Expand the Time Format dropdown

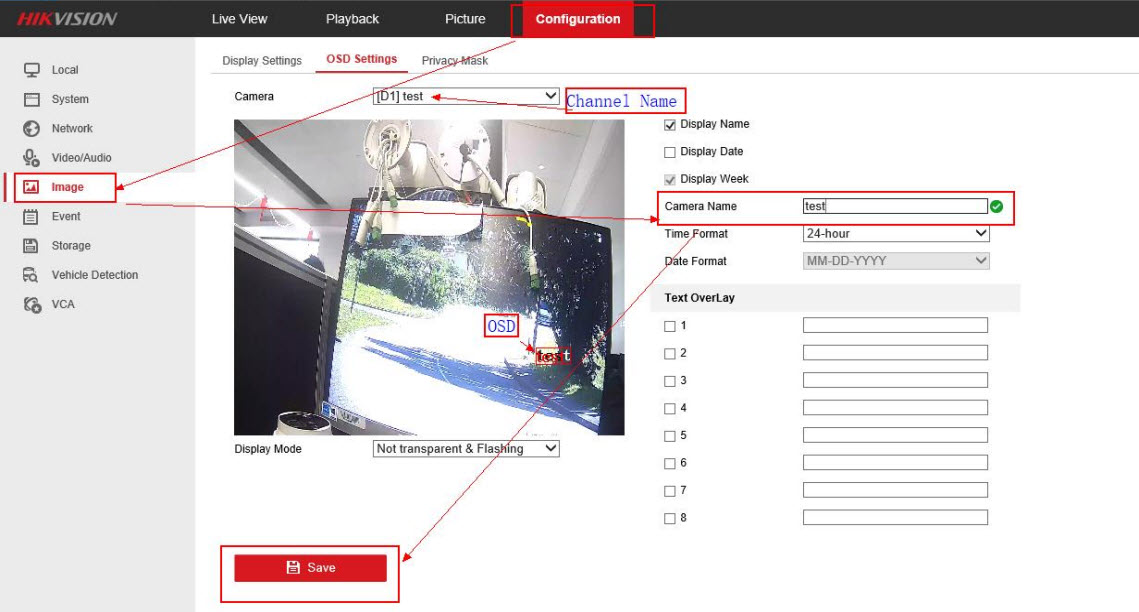pyautogui.click(x=895, y=234)
